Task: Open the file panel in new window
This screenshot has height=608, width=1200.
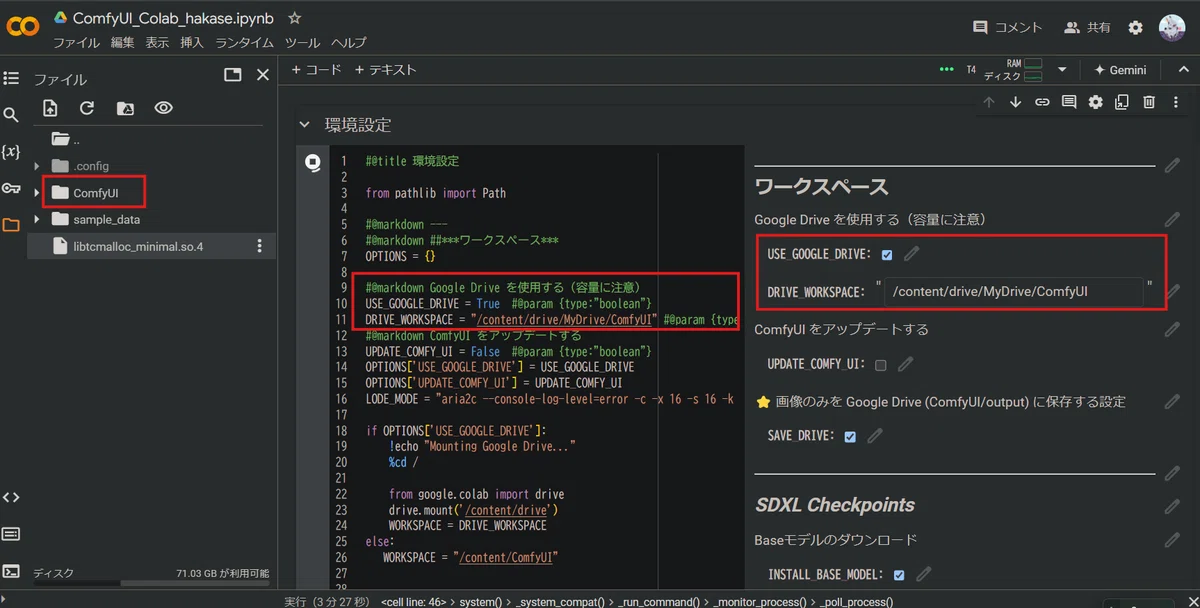Action: pyautogui.click(x=232, y=75)
